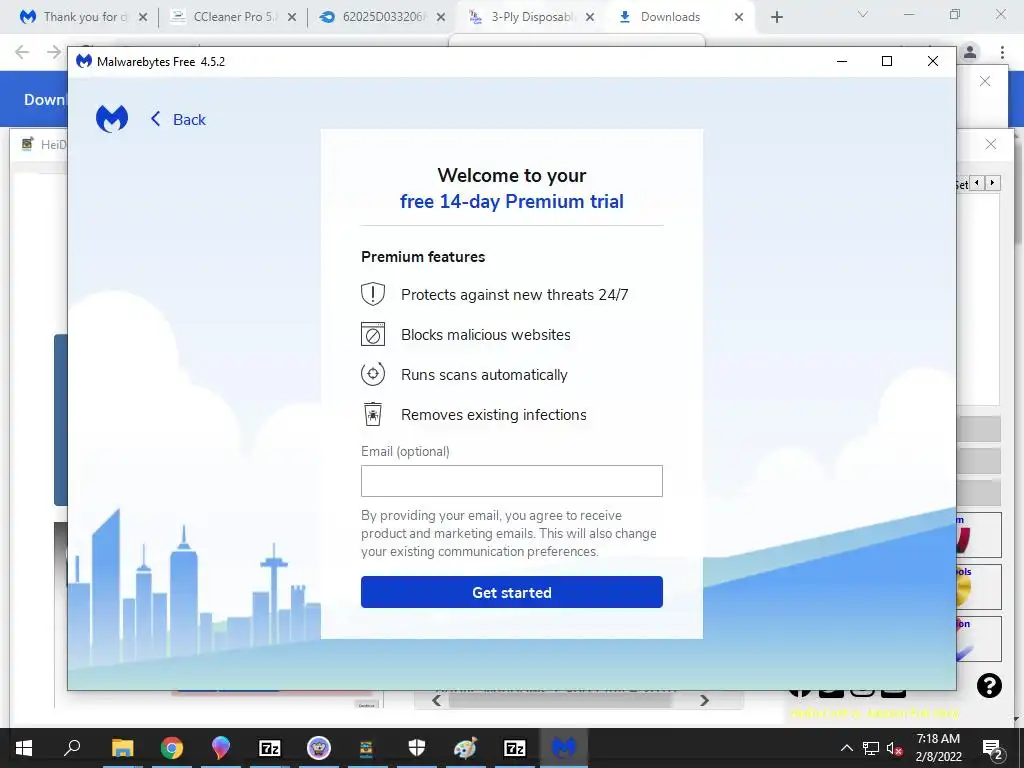Open Windows Security shield on the taskbar
Screen dimensions: 1024x768
[x=417, y=748]
